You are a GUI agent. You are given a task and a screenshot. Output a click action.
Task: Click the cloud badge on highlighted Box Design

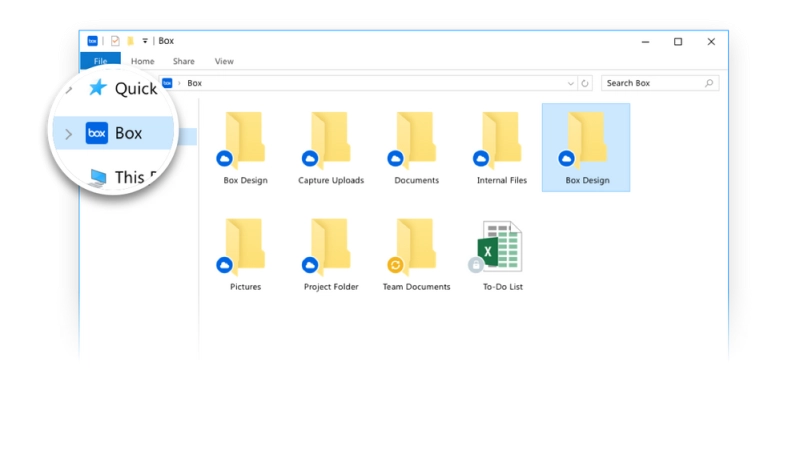(x=566, y=159)
